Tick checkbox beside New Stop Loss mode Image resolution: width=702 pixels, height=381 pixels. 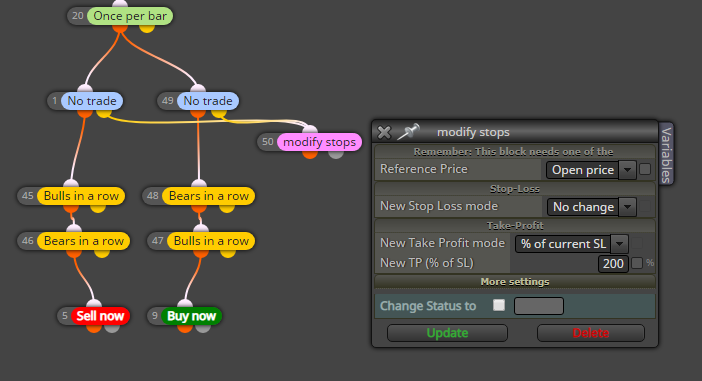(645, 206)
